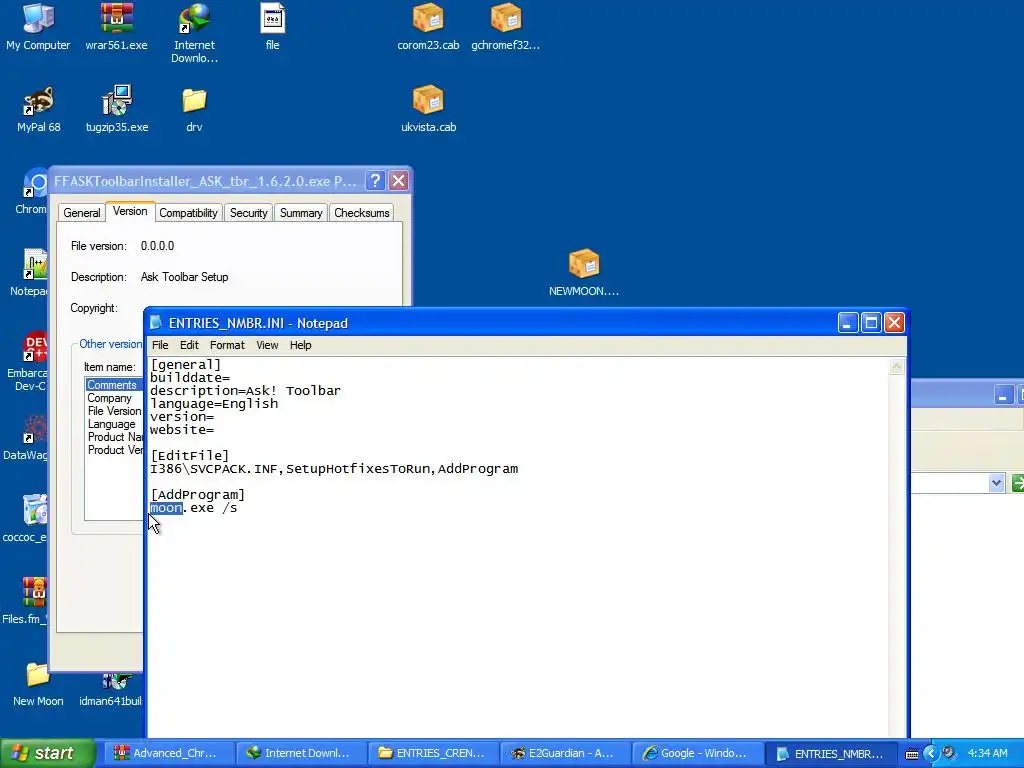Viewport: 1024px width, 768px height.
Task: Click the green Go arrow in background window
Action: coord(1017,483)
